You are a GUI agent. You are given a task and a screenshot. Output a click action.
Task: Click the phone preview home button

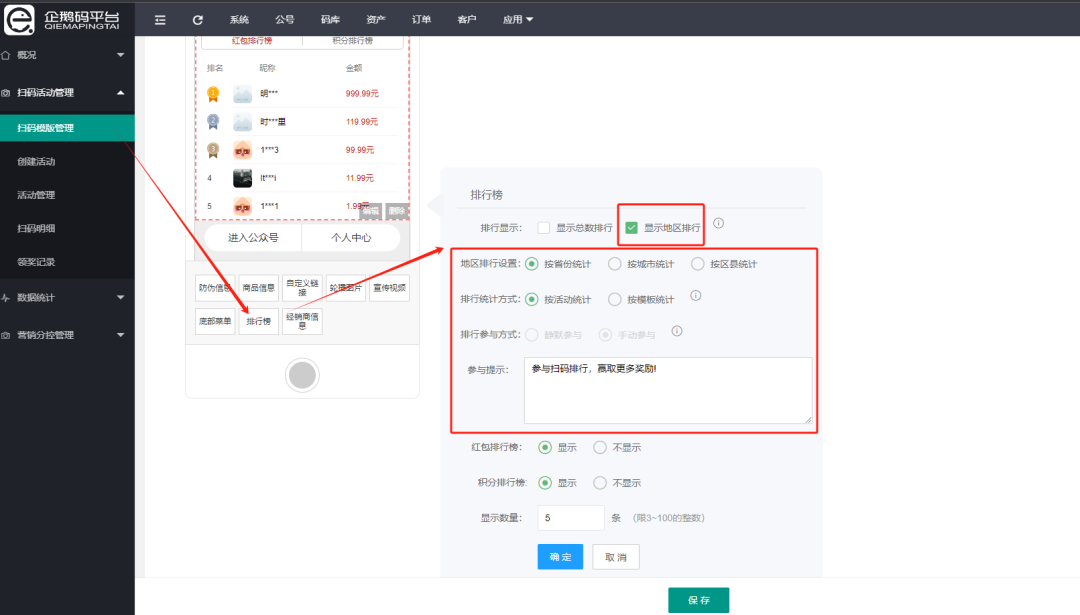302,375
